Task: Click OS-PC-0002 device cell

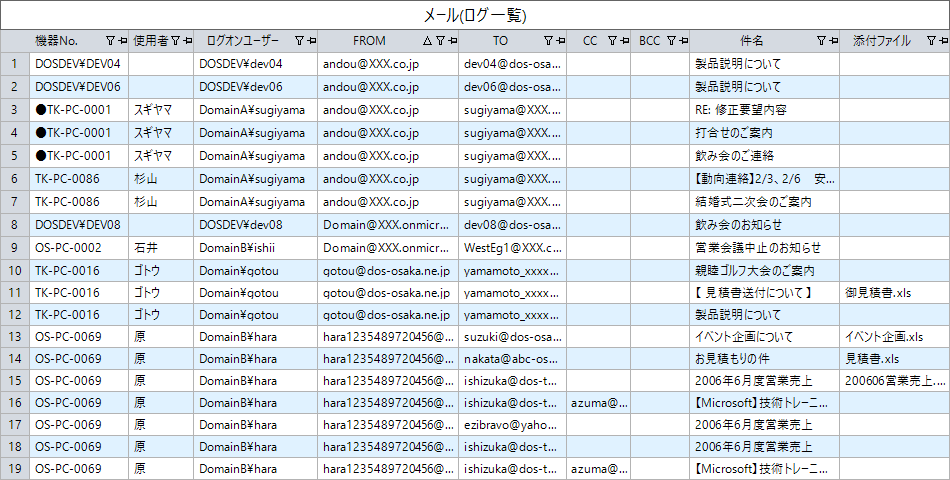Action: click(79, 248)
